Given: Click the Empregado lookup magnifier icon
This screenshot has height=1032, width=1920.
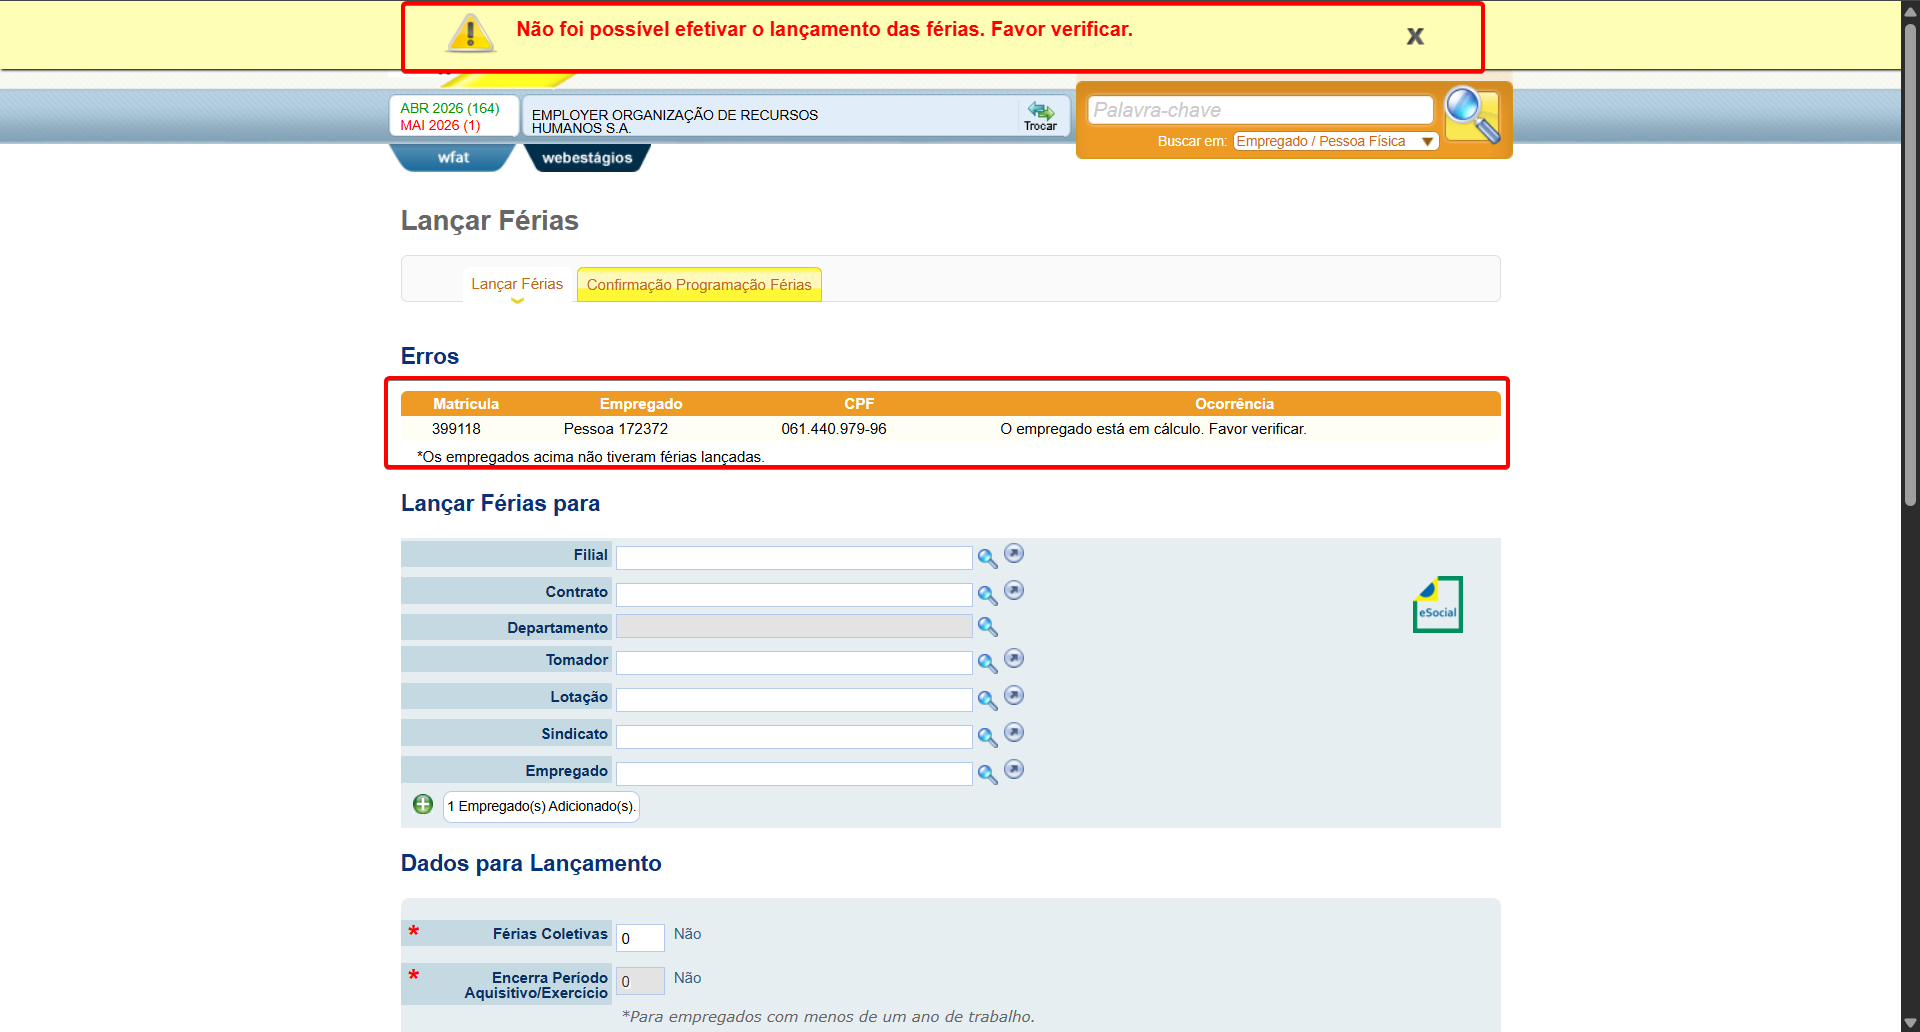Looking at the screenshot, I should point(987,774).
